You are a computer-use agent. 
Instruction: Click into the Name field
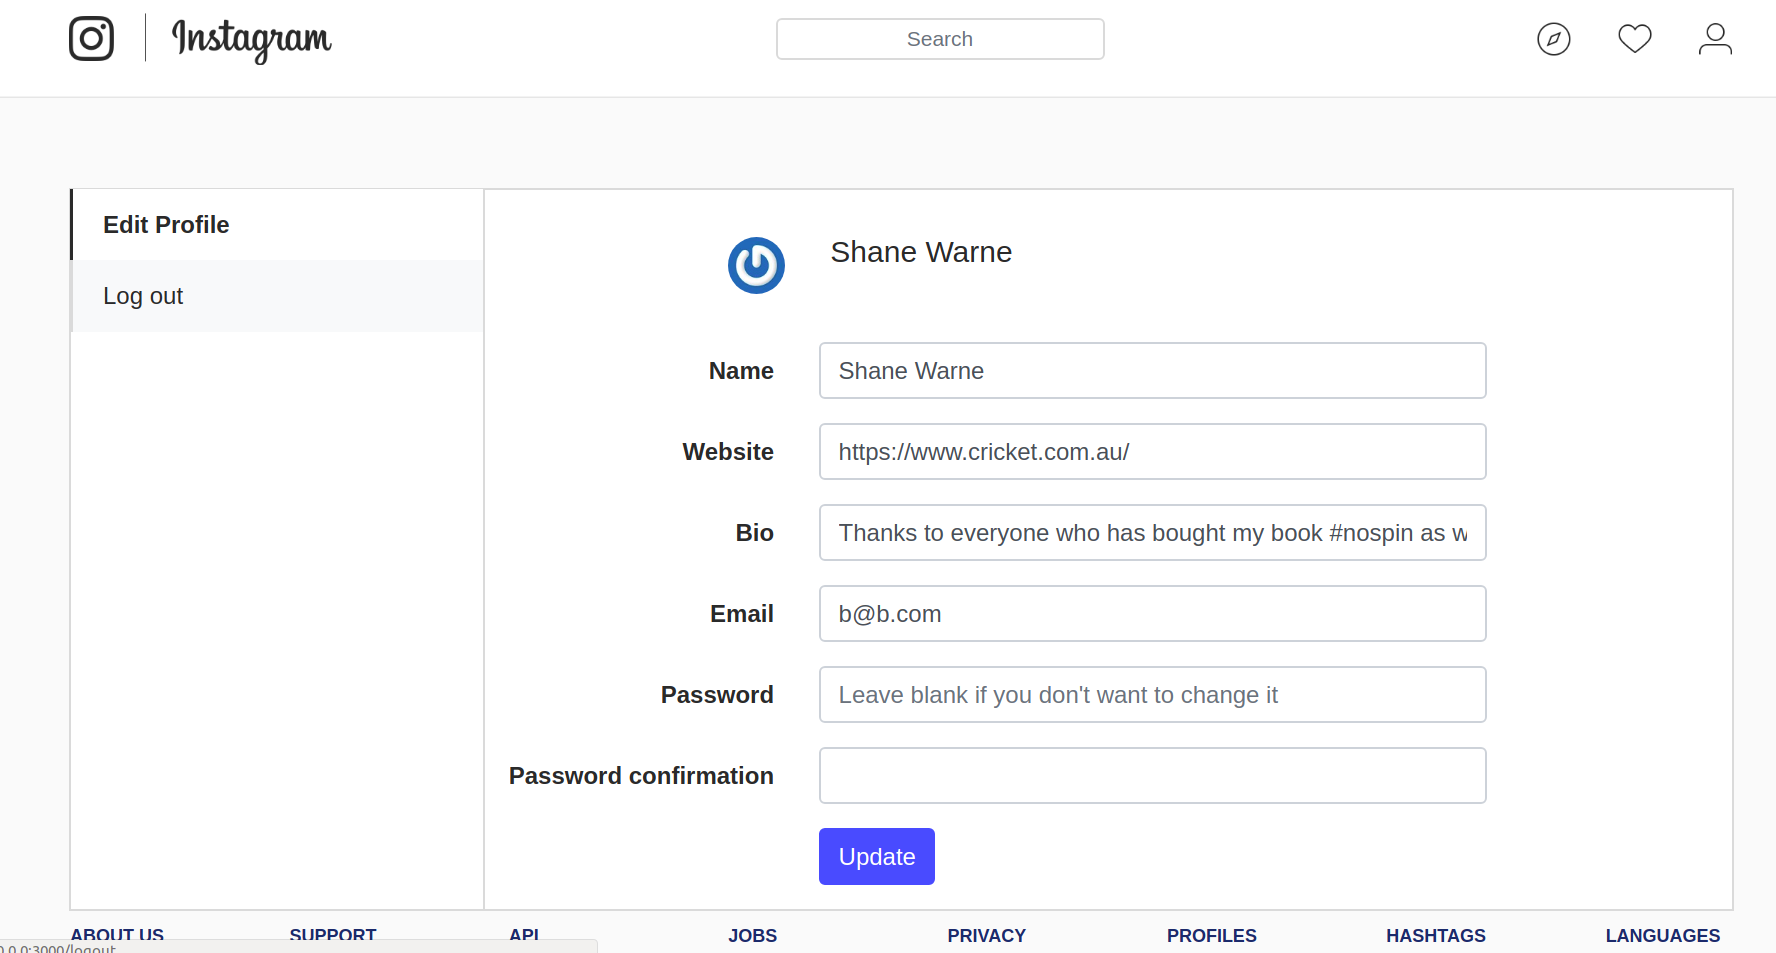click(x=1152, y=371)
